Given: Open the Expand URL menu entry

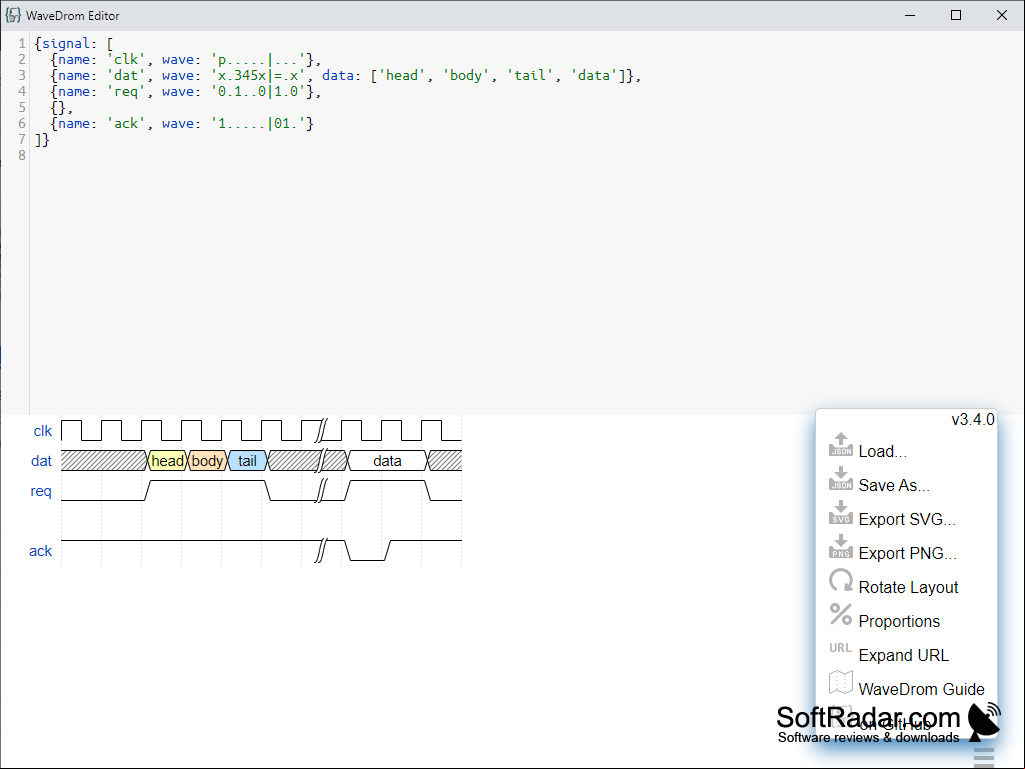Looking at the screenshot, I should [903, 656].
